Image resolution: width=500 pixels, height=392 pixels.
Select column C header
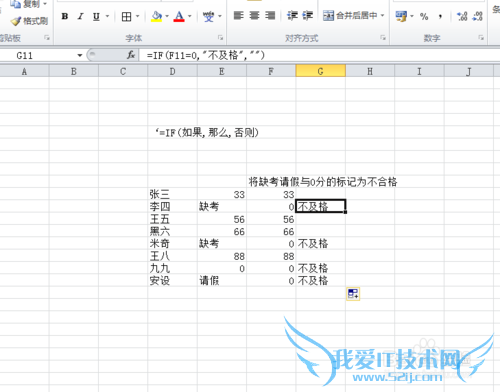click(x=123, y=71)
